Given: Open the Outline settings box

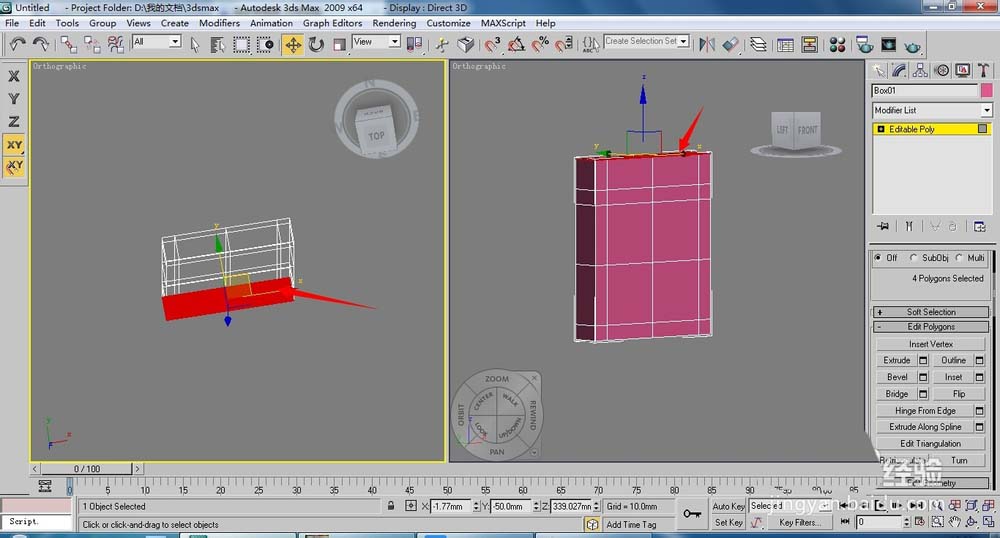Looking at the screenshot, I should pyautogui.click(x=980, y=360).
